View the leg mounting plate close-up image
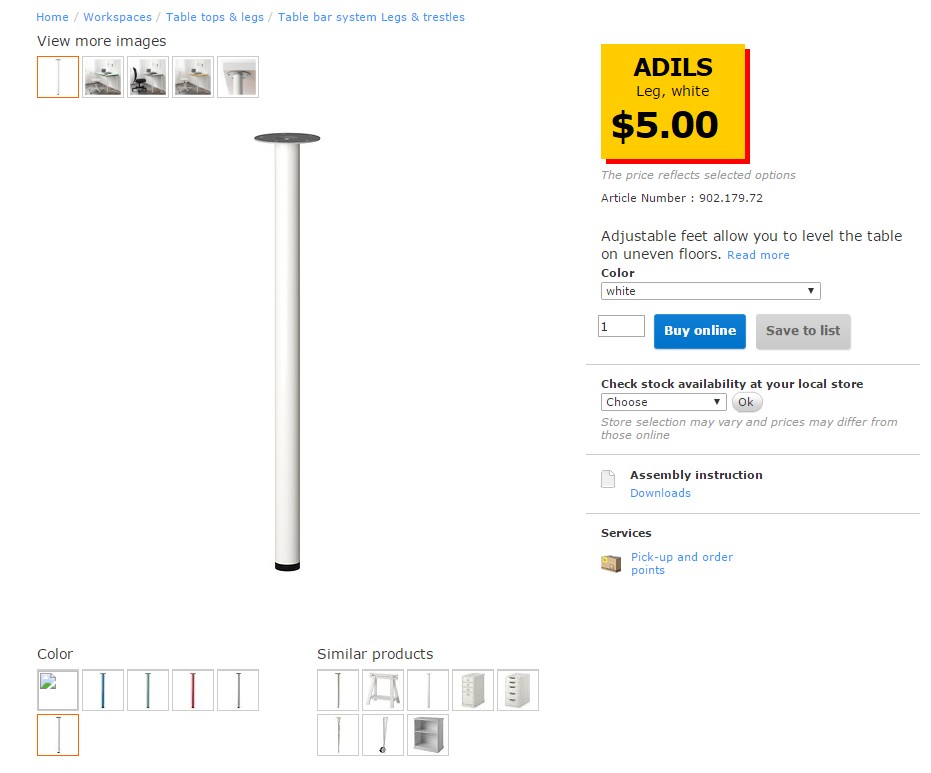The width and height of the screenshot is (931, 773). point(238,77)
